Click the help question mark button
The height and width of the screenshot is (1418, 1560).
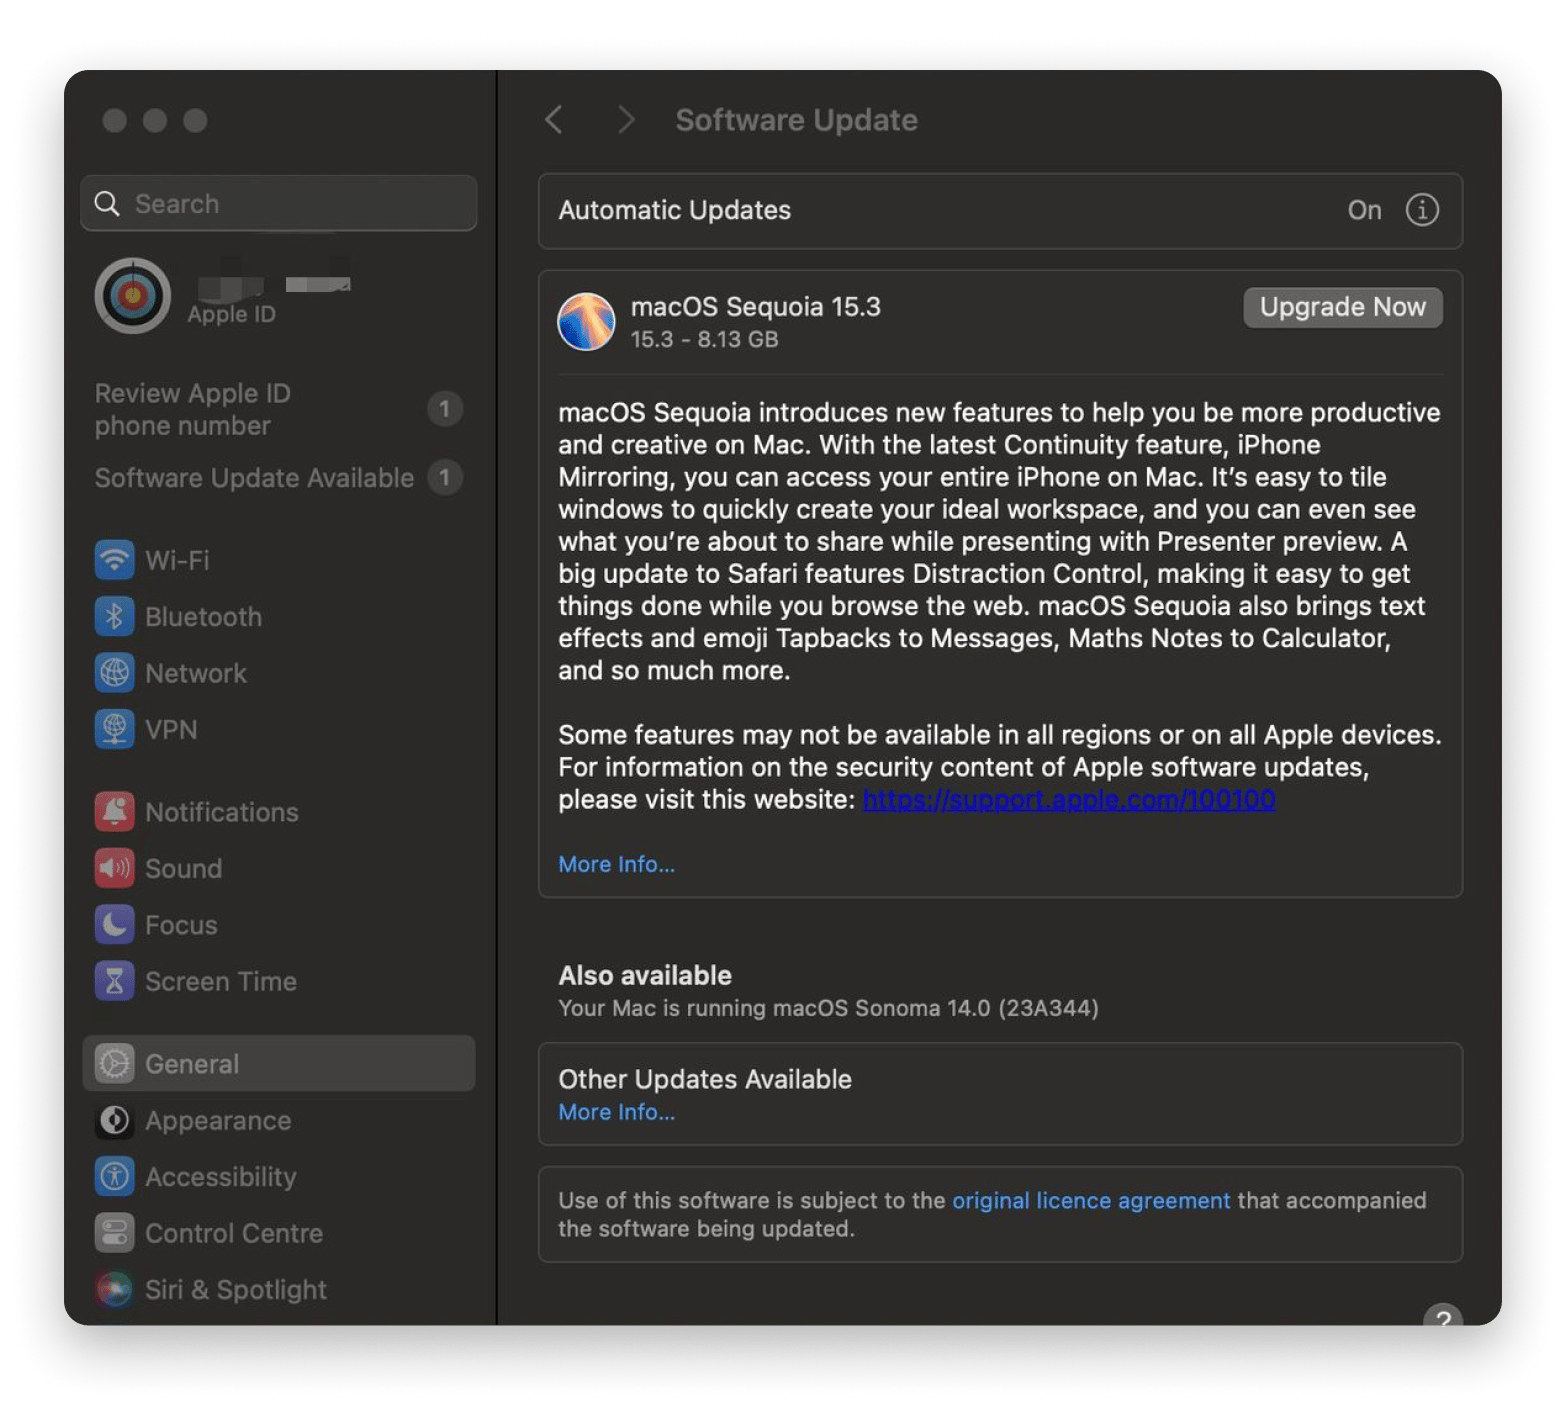(1443, 1316)
